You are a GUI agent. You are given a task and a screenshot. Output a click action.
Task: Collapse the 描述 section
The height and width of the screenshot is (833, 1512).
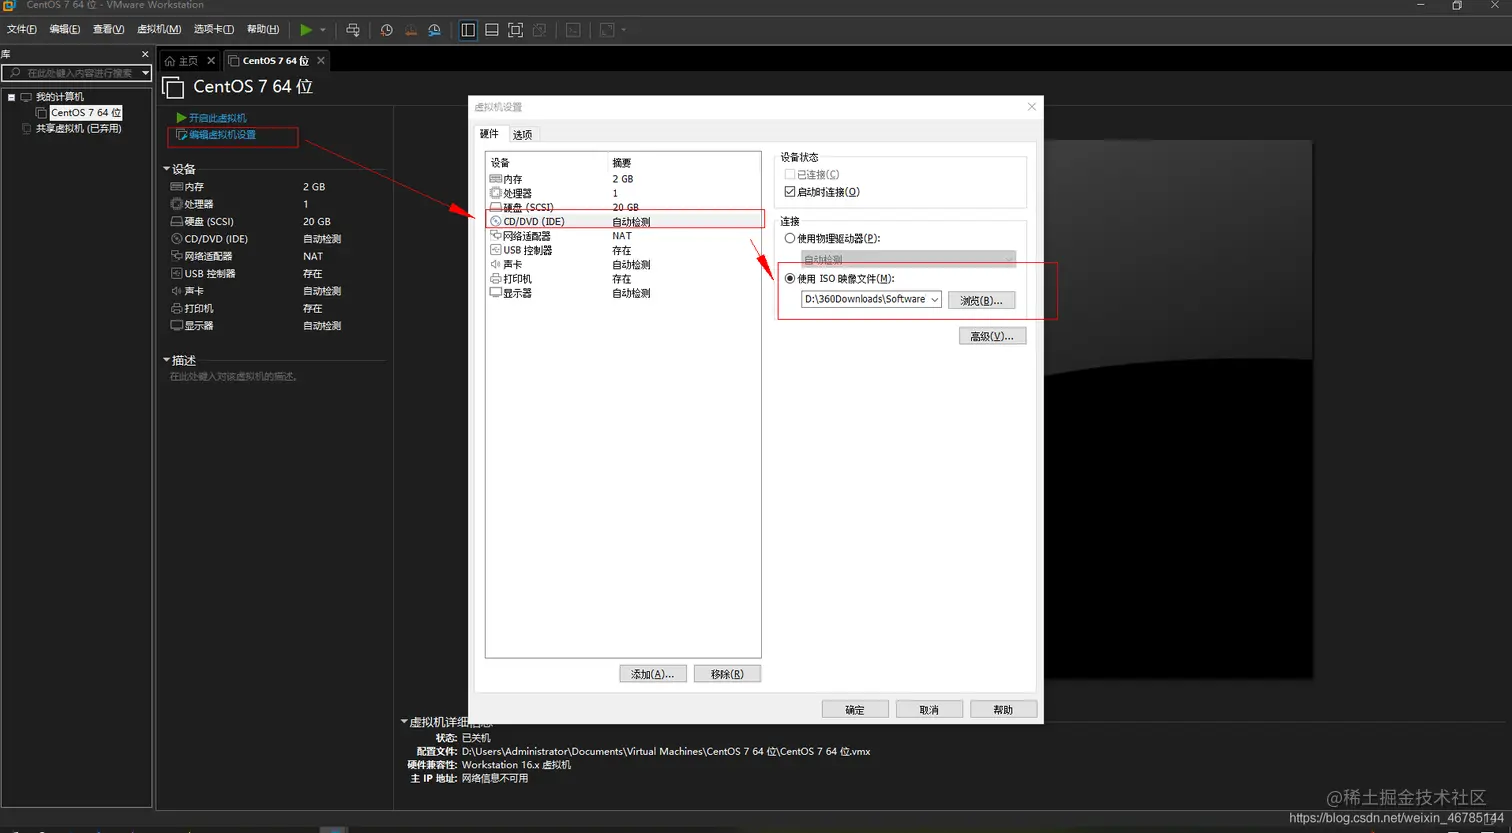click(167, 360)
